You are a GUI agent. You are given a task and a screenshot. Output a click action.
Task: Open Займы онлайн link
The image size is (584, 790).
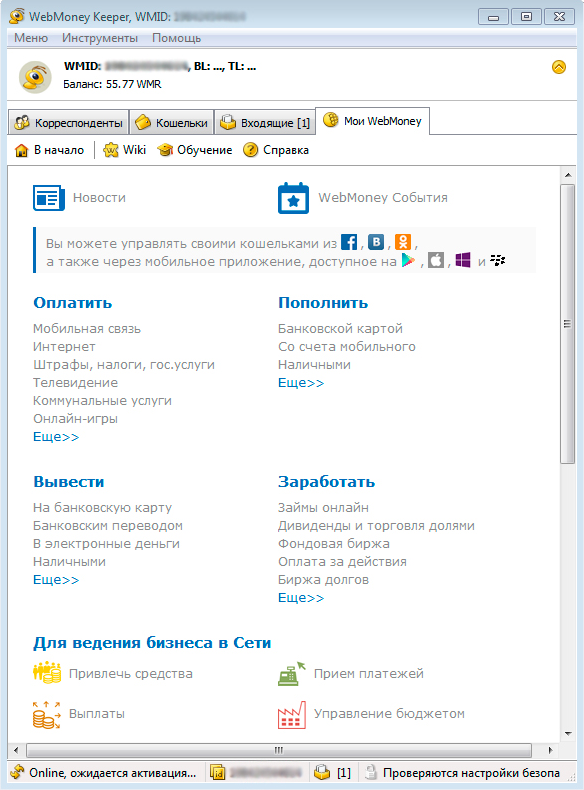[323, 507]
